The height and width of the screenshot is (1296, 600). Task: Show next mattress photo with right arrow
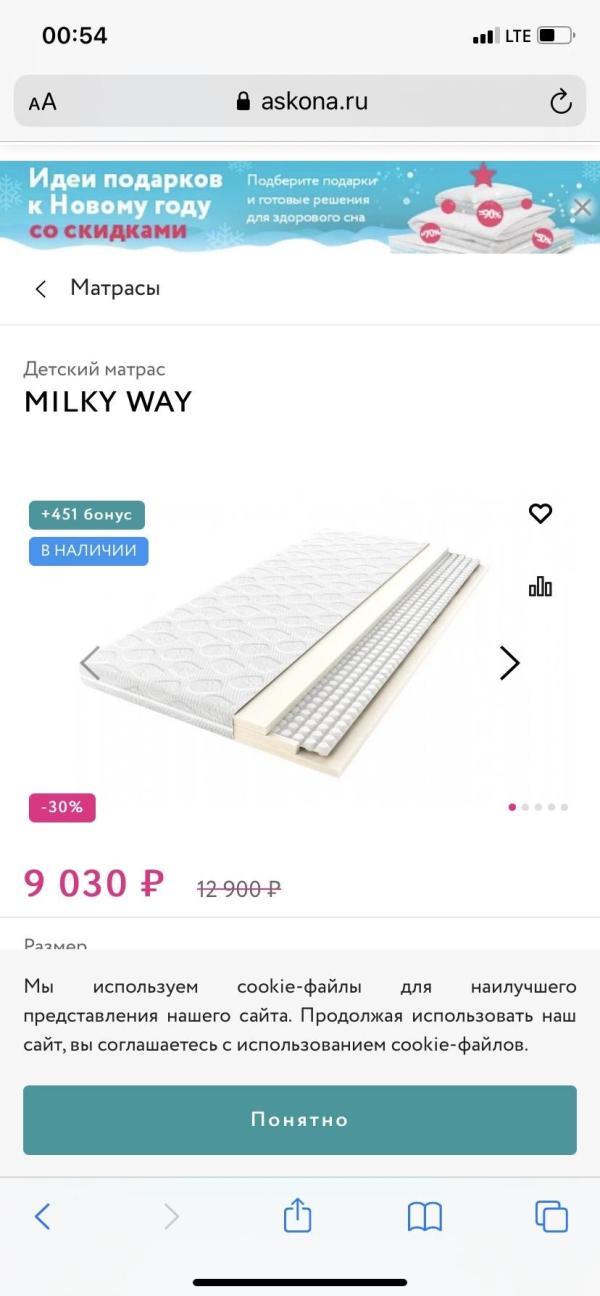click(x=510, y=663)
